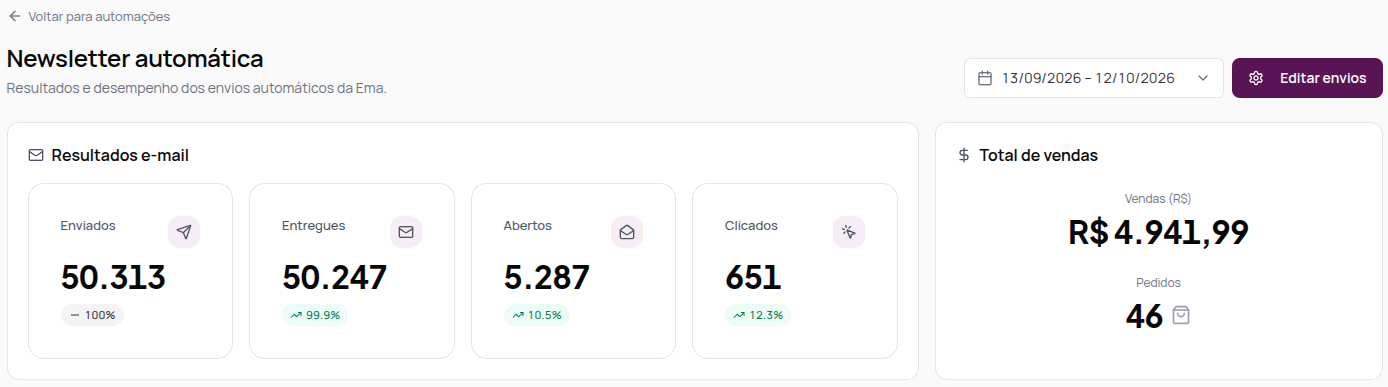Click the Editar envios button
1388x387 pixels.
coord(1307,78)
